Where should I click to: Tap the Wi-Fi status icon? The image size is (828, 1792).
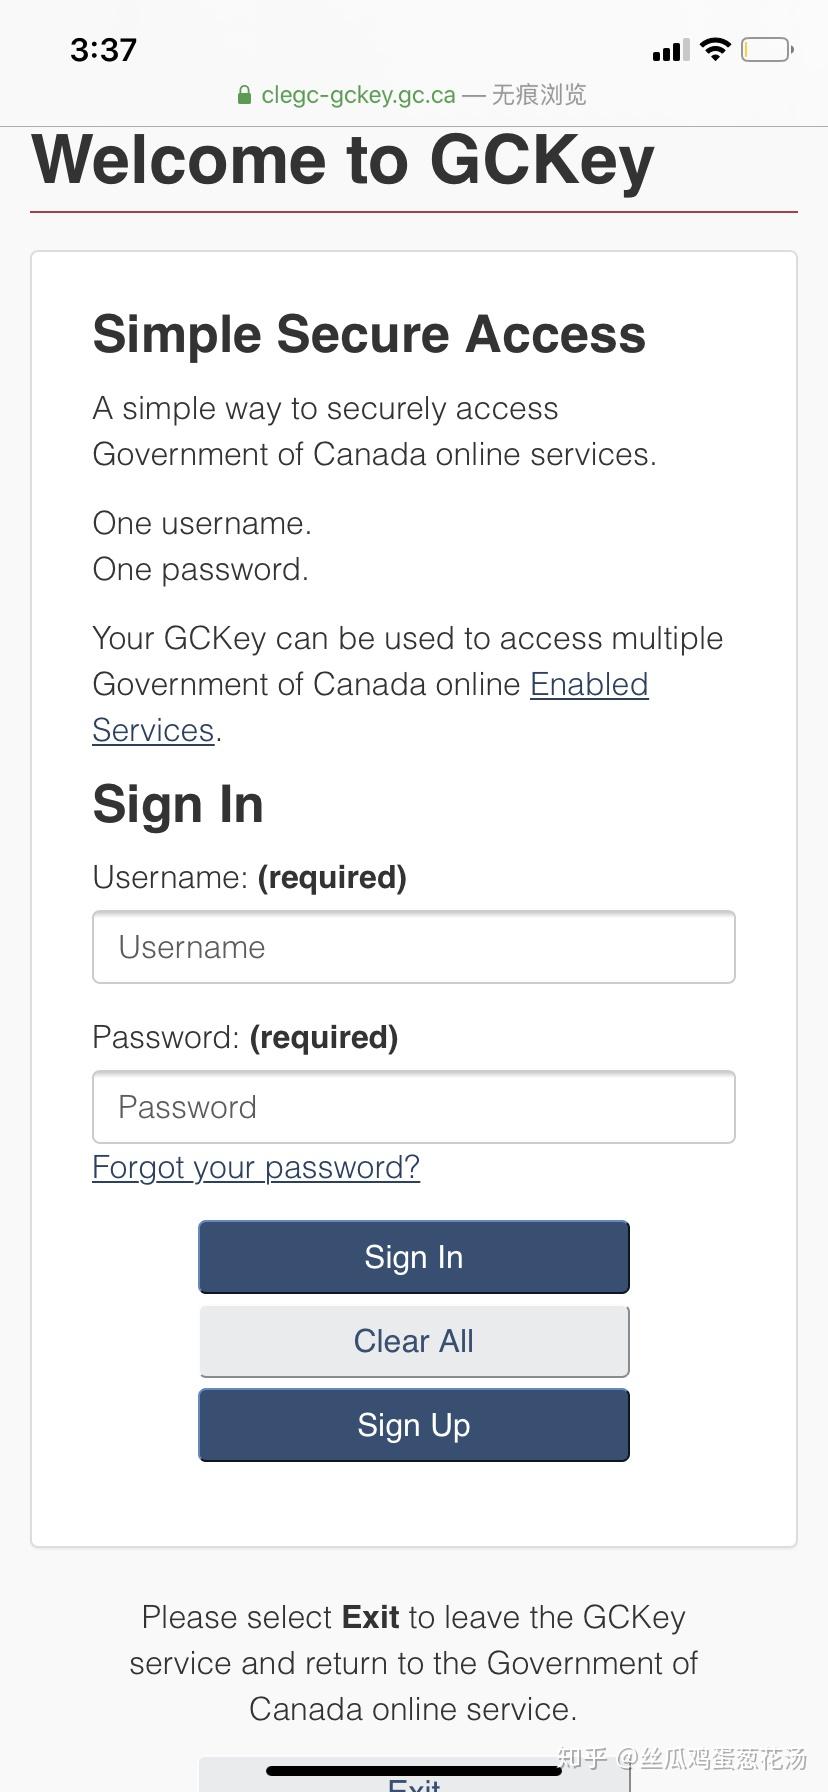tap(715, 49)
